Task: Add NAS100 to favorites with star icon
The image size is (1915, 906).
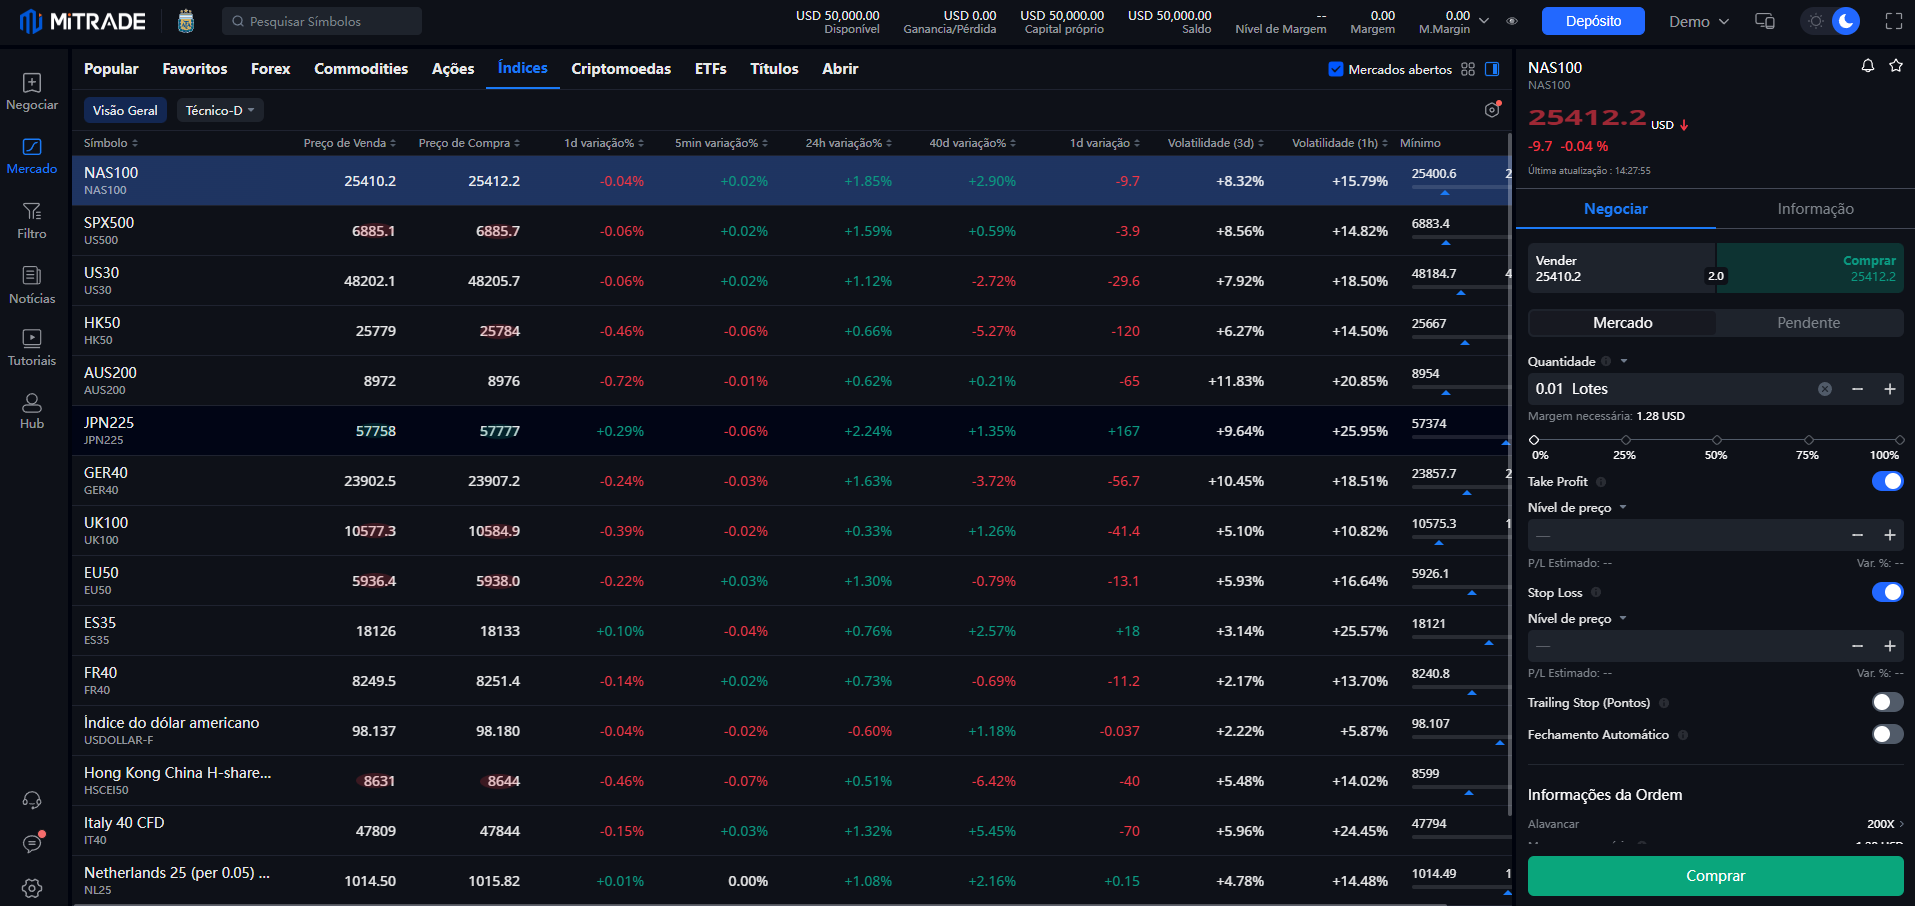Action: click(1895, 66)
